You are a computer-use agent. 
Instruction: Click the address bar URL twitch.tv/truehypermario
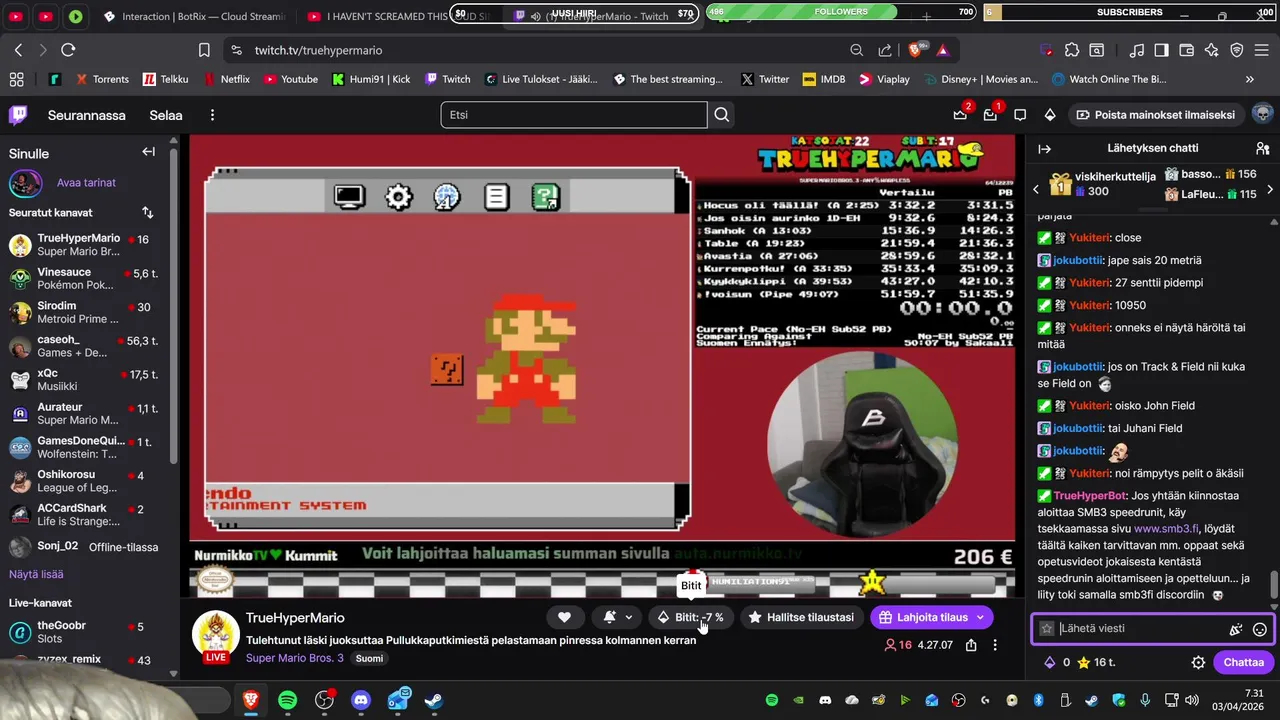point(318,50)
